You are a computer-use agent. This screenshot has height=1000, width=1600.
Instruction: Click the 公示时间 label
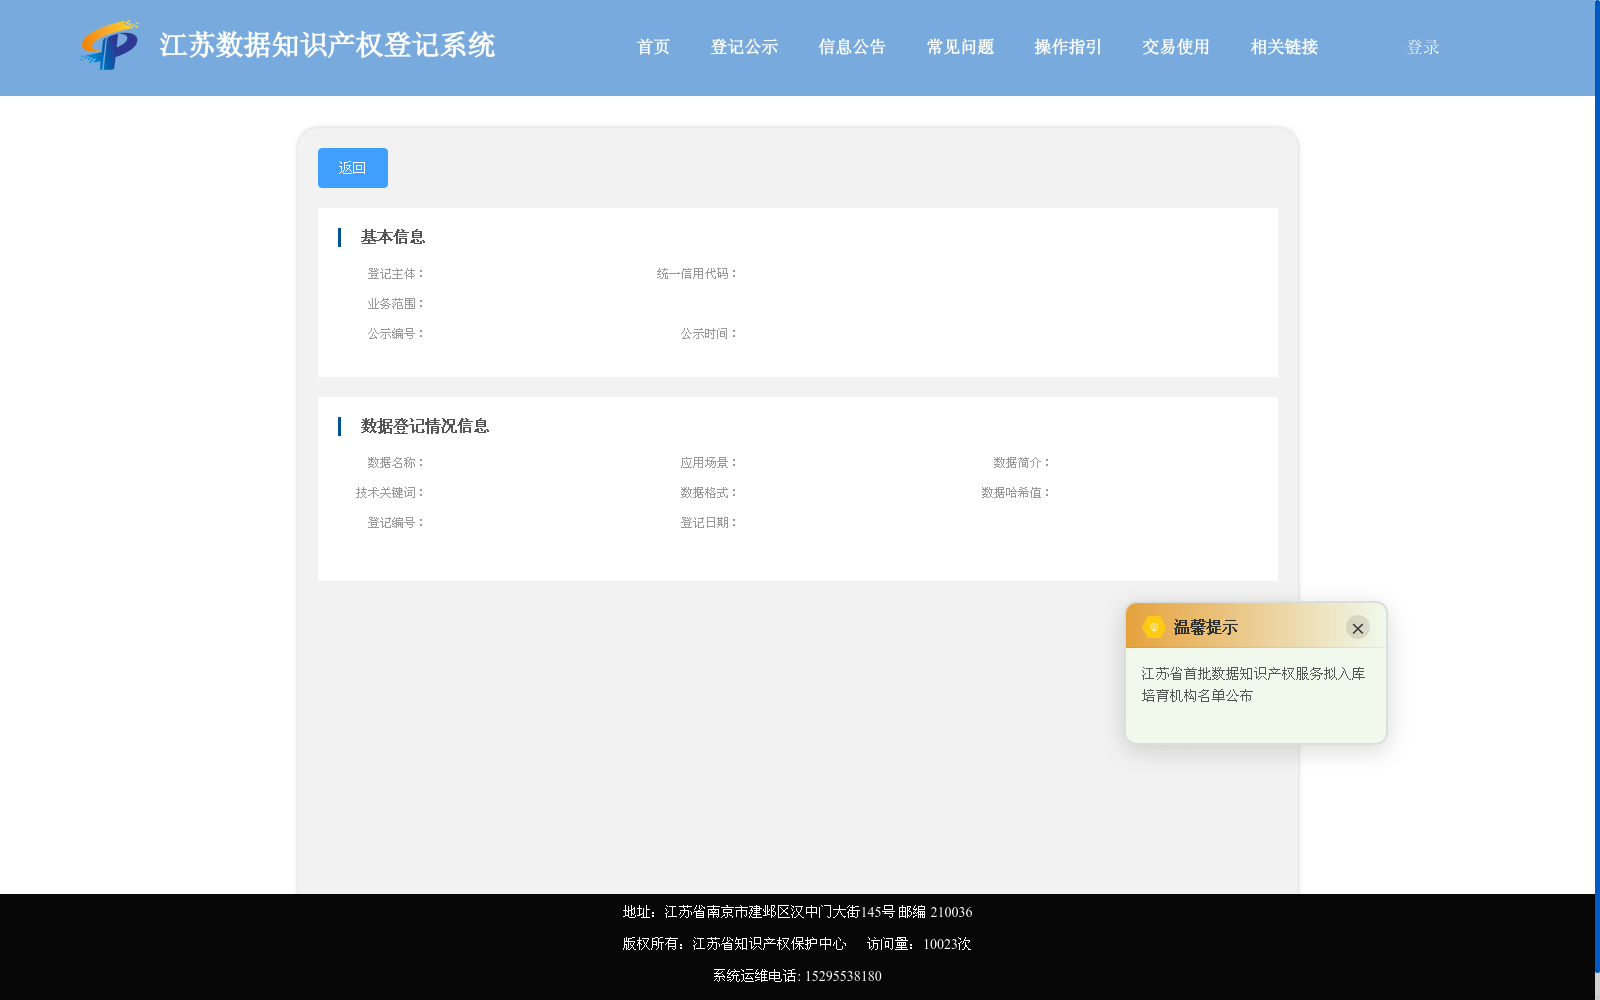(x=709, y=334)
